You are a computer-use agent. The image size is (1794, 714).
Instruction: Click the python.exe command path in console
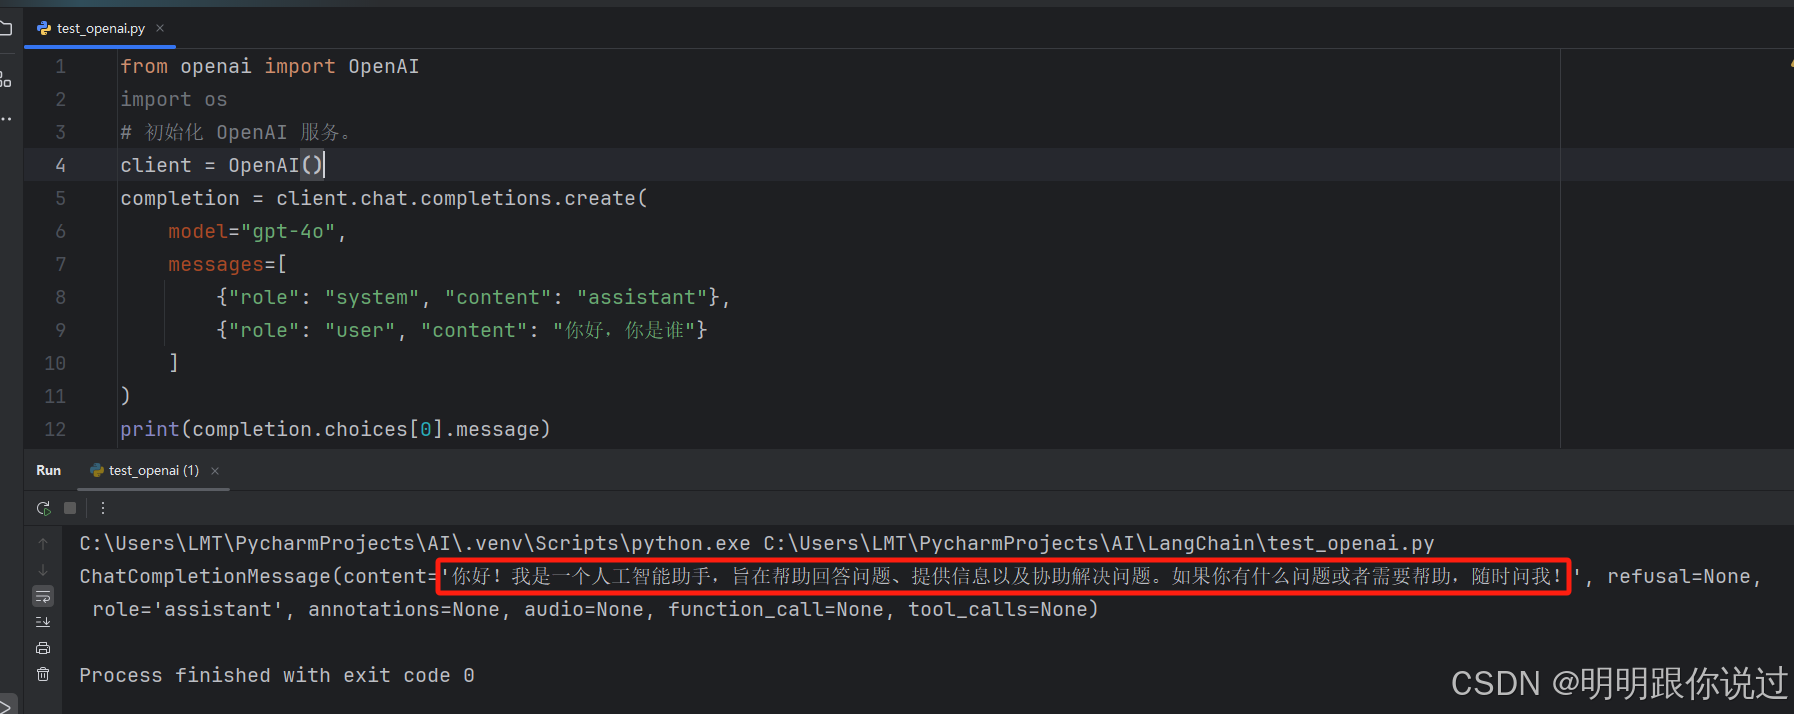click(x=415, y=543)
